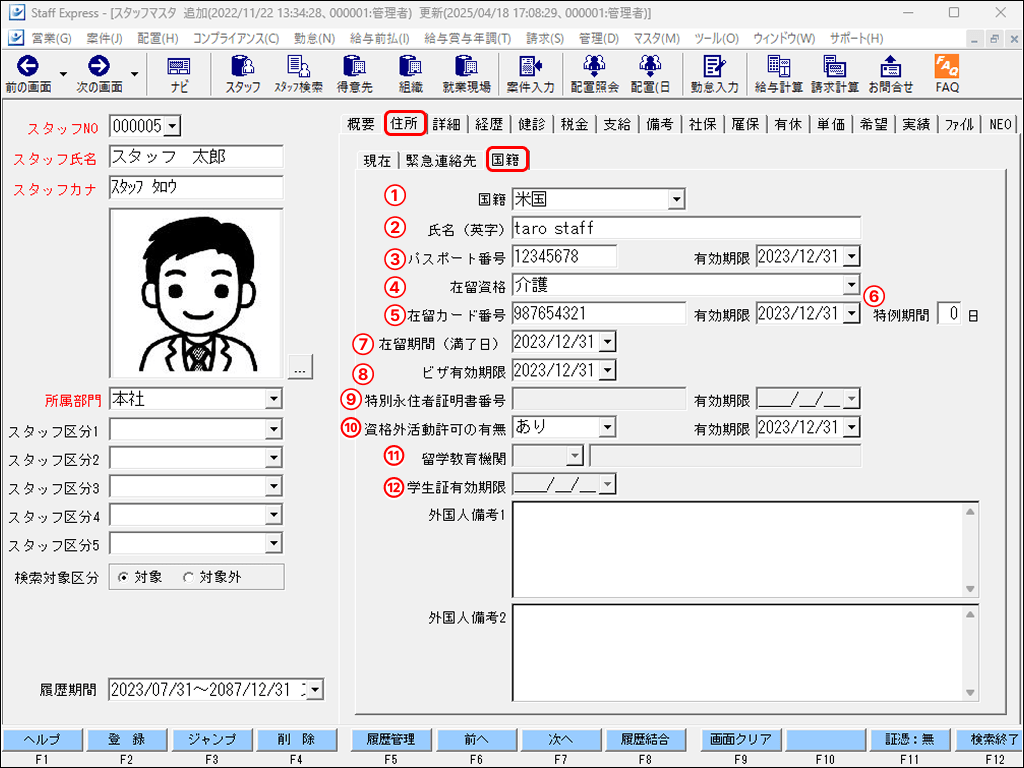Open the 資格外活動許可の有無 dropdown
The height and width of the screenshot is (768, 1024).
point(606,427)
